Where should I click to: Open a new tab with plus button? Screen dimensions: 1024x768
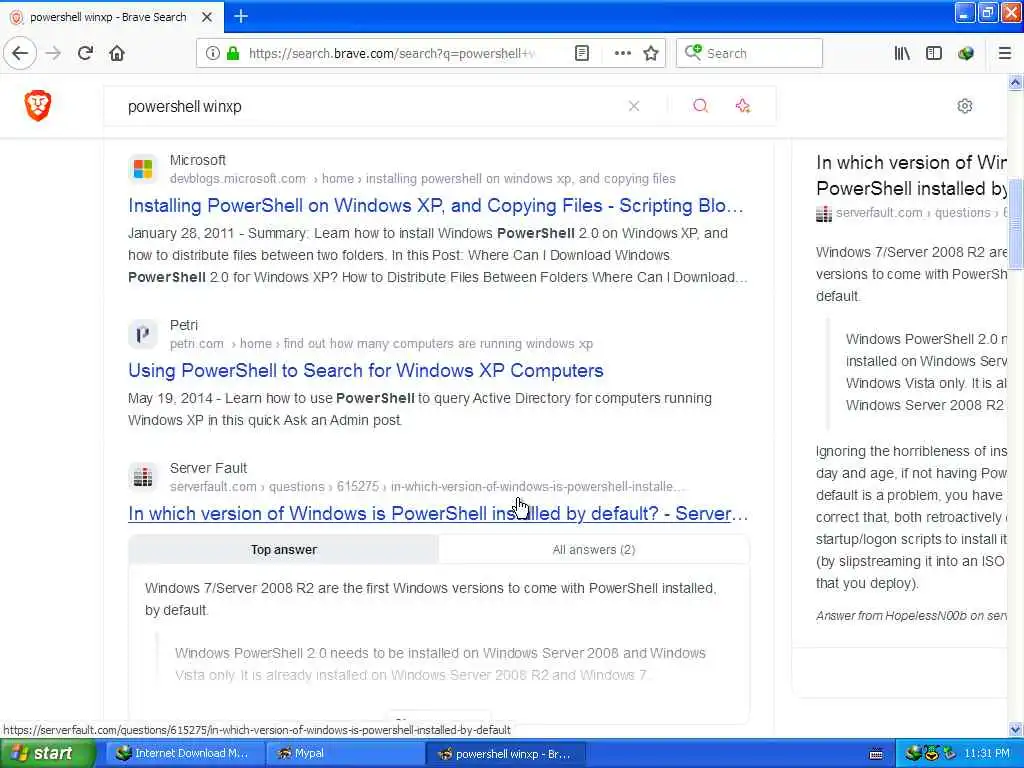241,16
